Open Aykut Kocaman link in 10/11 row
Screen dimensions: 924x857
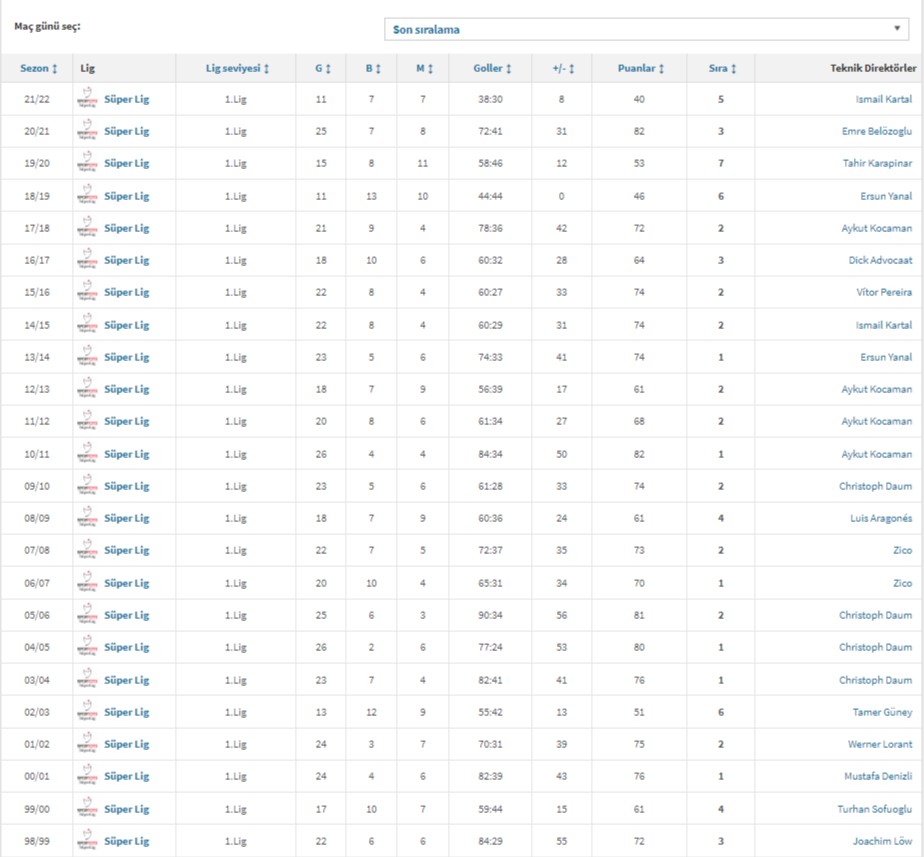click(877, 454)
